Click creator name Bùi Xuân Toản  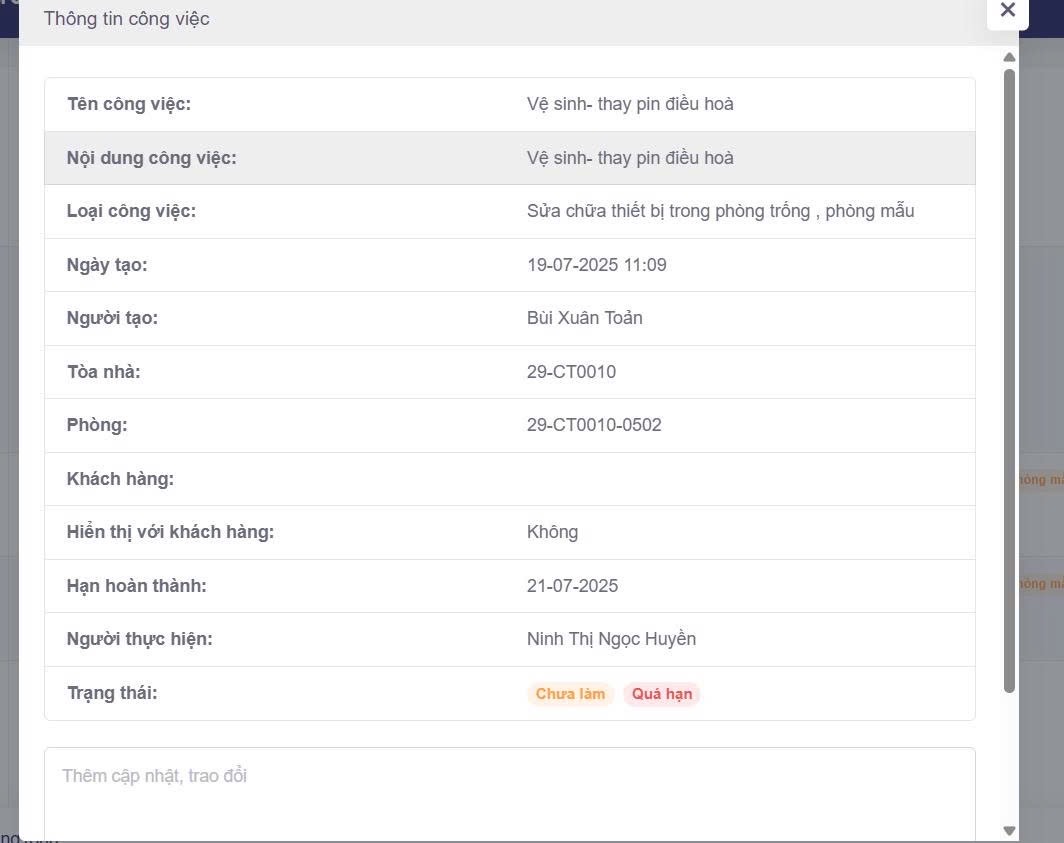click(x=584, y=318)
